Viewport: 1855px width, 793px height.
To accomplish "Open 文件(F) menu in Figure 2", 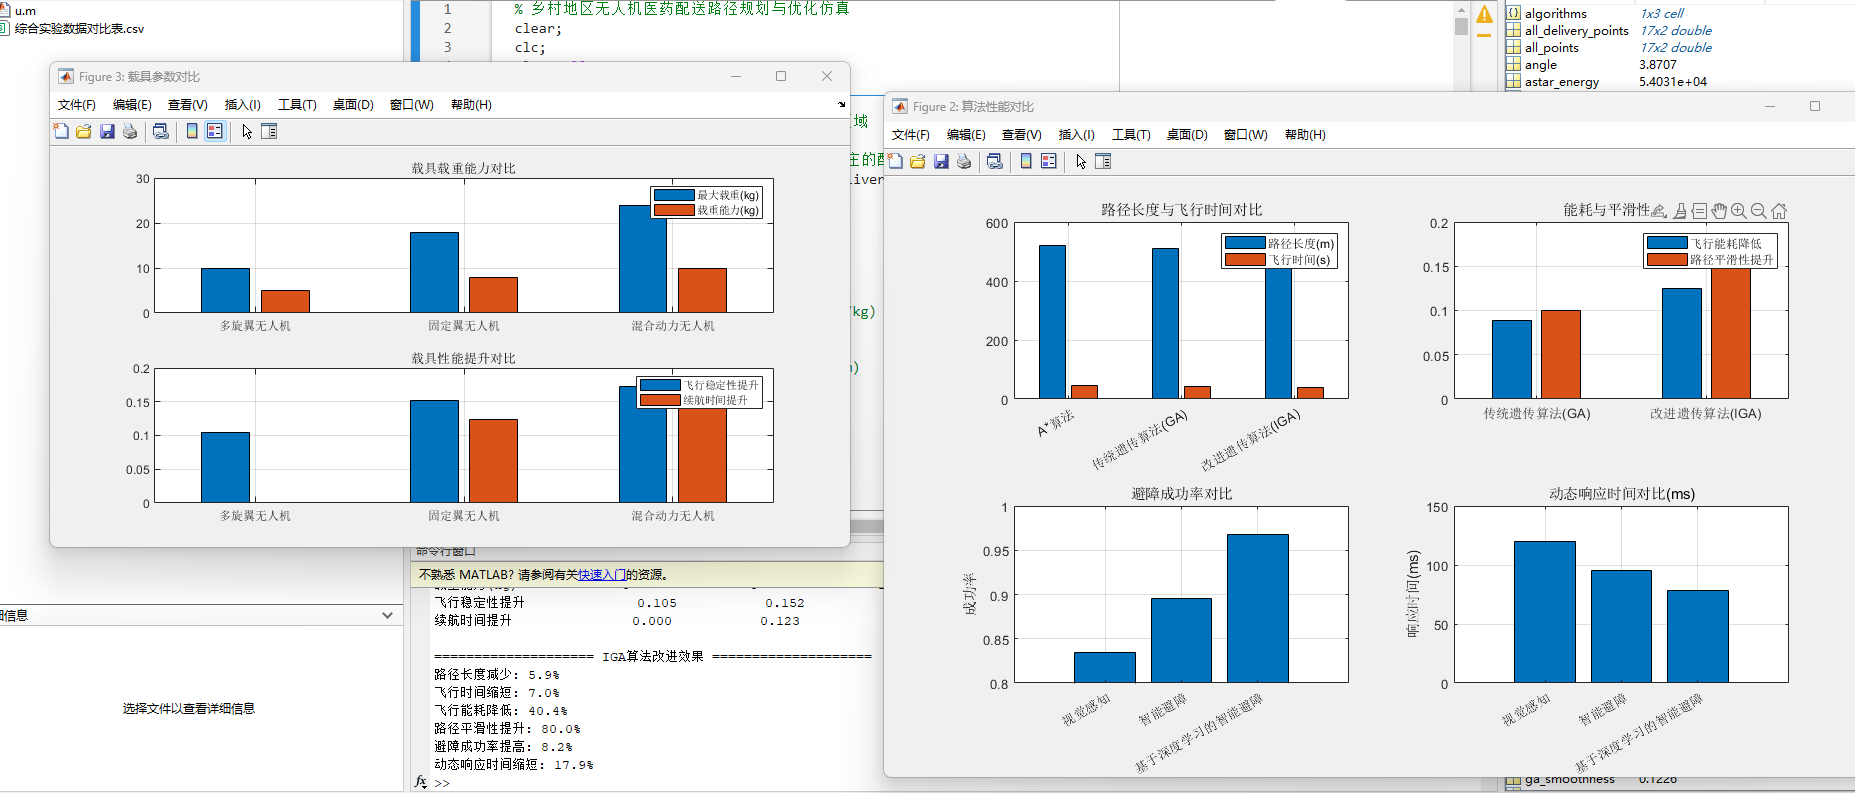I will coord(910,134).
